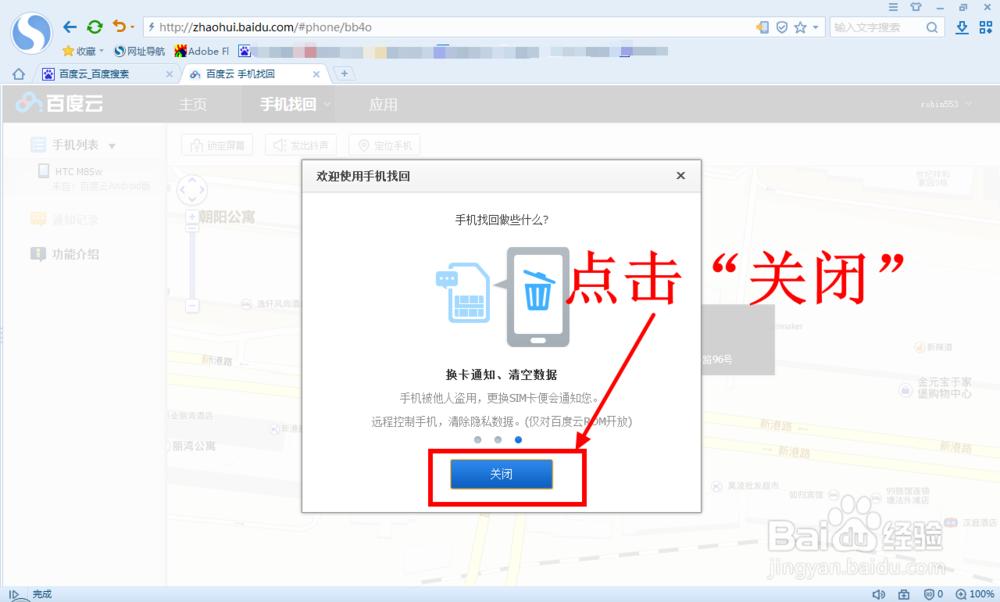This screenshot has height=602, width=1000.
Task: Toggle the mute speaker icon in the status bar
Action: 879,593
